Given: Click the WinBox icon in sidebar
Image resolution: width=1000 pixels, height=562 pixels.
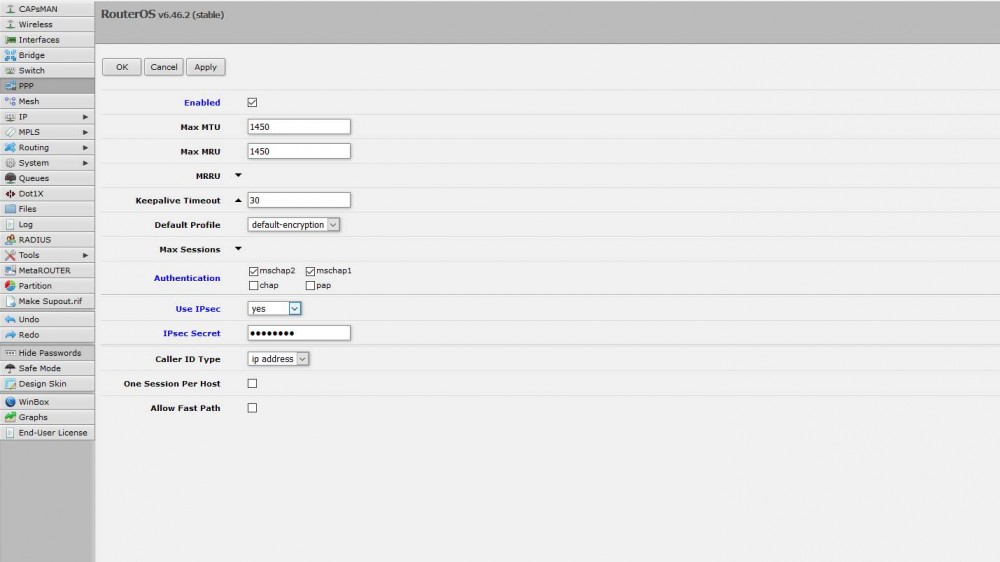Looking at the screenshot, I should (x=10, y=402).
